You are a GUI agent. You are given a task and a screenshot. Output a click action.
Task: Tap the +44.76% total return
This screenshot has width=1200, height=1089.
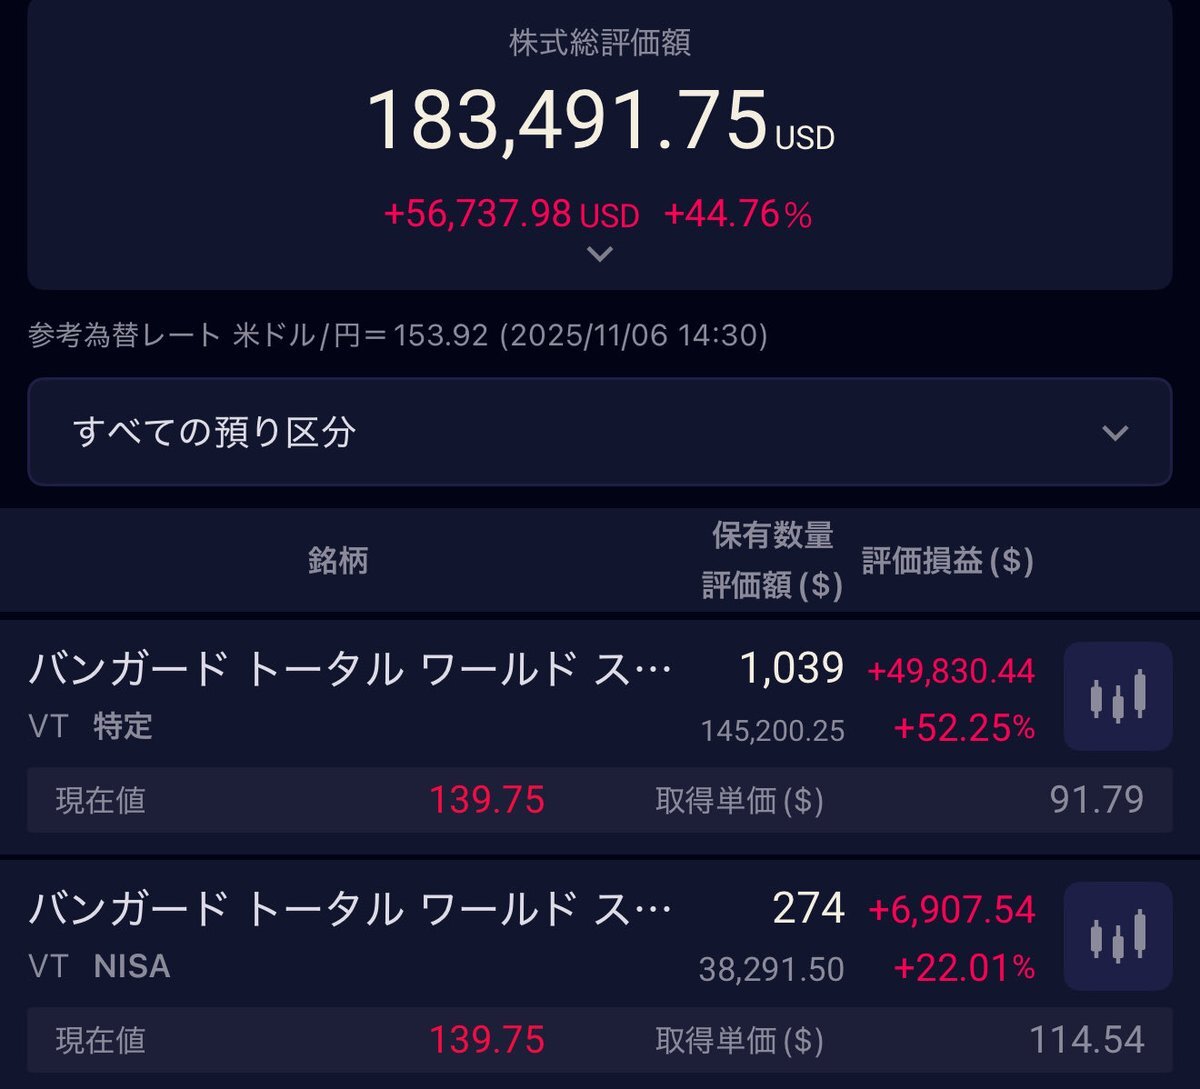[737, 214]
